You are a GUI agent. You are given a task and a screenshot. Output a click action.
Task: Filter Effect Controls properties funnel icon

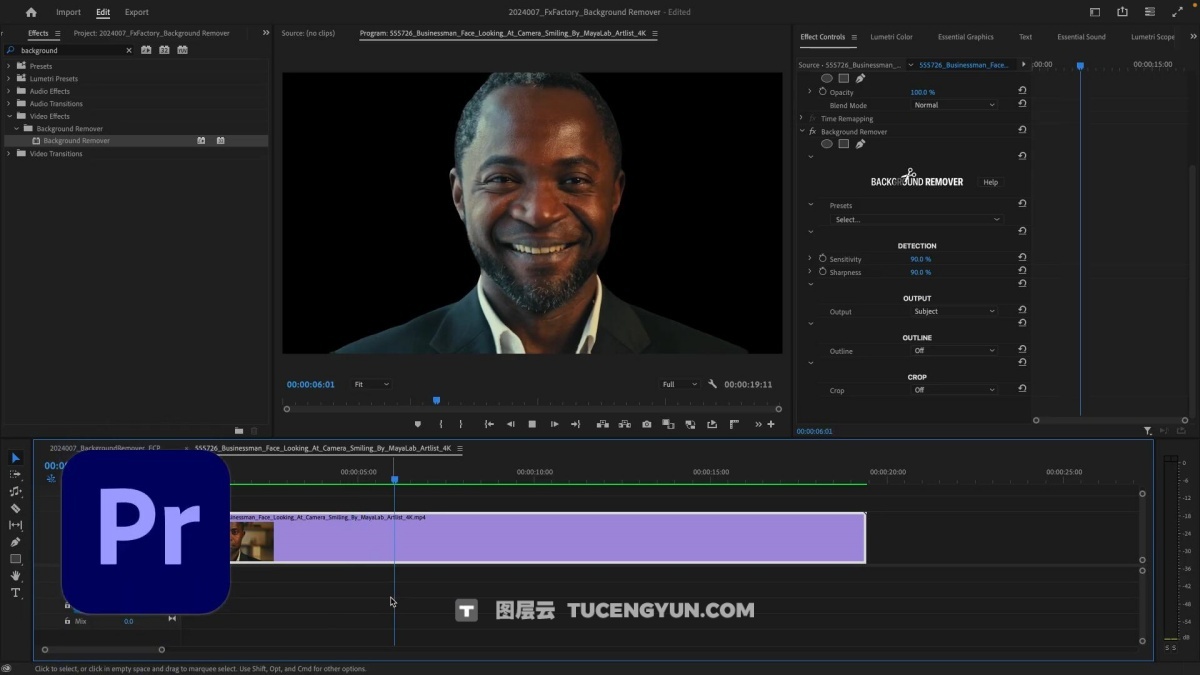click(x=1147, y=431)
